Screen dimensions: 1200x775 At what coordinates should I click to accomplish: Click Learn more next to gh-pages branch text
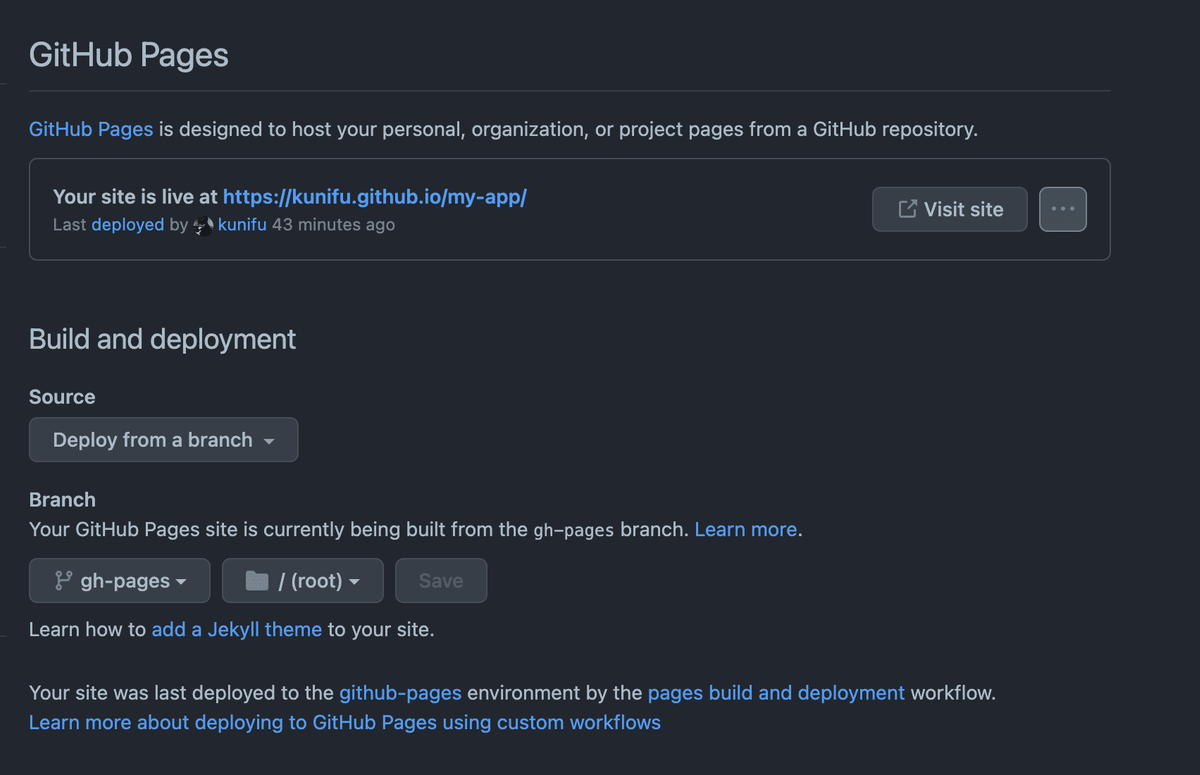[745, 529]
